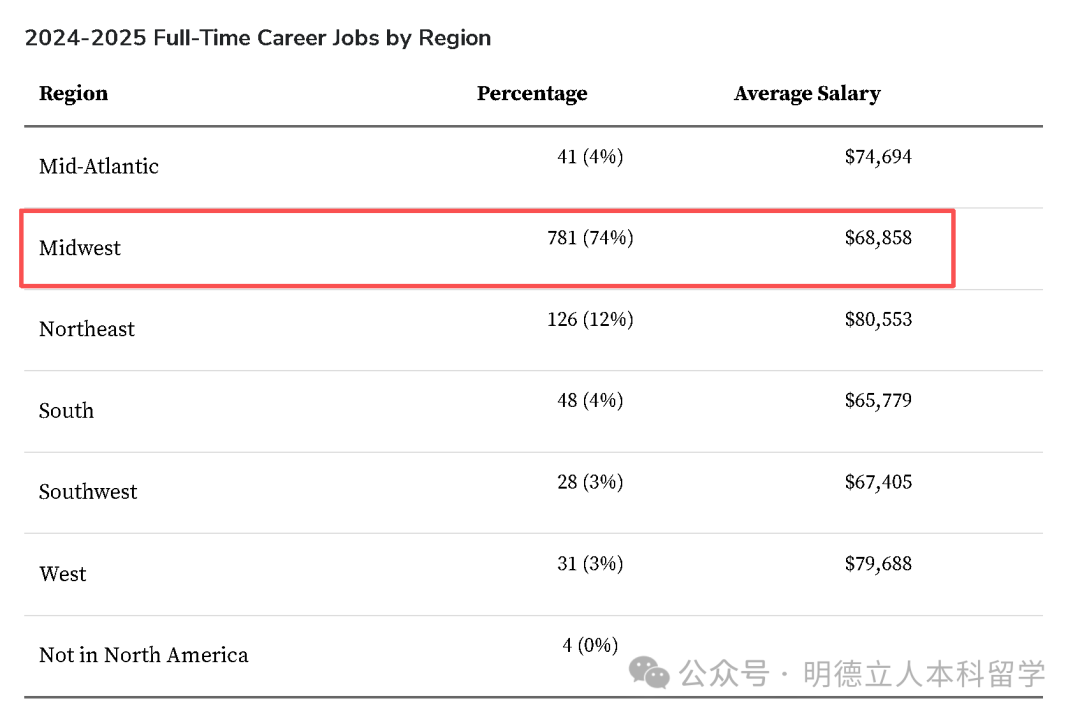Select the West region label
The width and height of the screenshot is (1080, 717).
pos(63,574)
